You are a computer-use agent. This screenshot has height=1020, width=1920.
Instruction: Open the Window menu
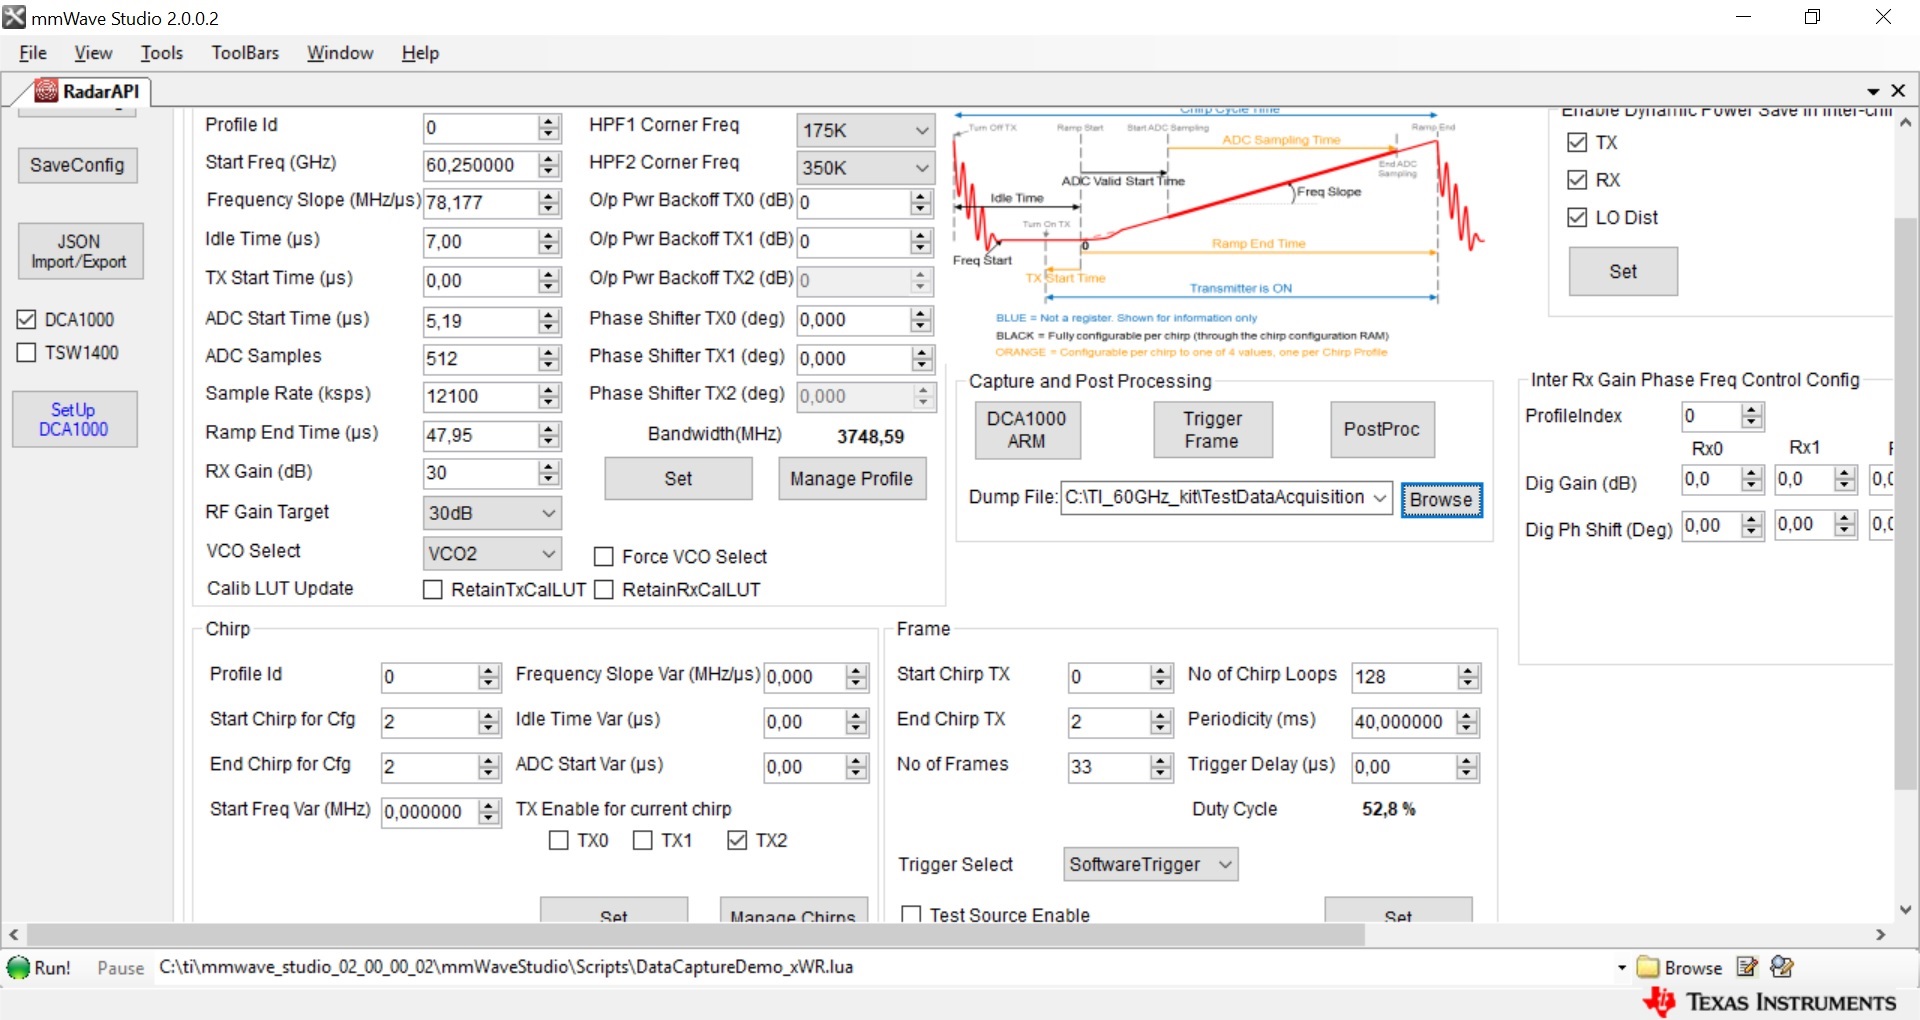tap(340, 53)
